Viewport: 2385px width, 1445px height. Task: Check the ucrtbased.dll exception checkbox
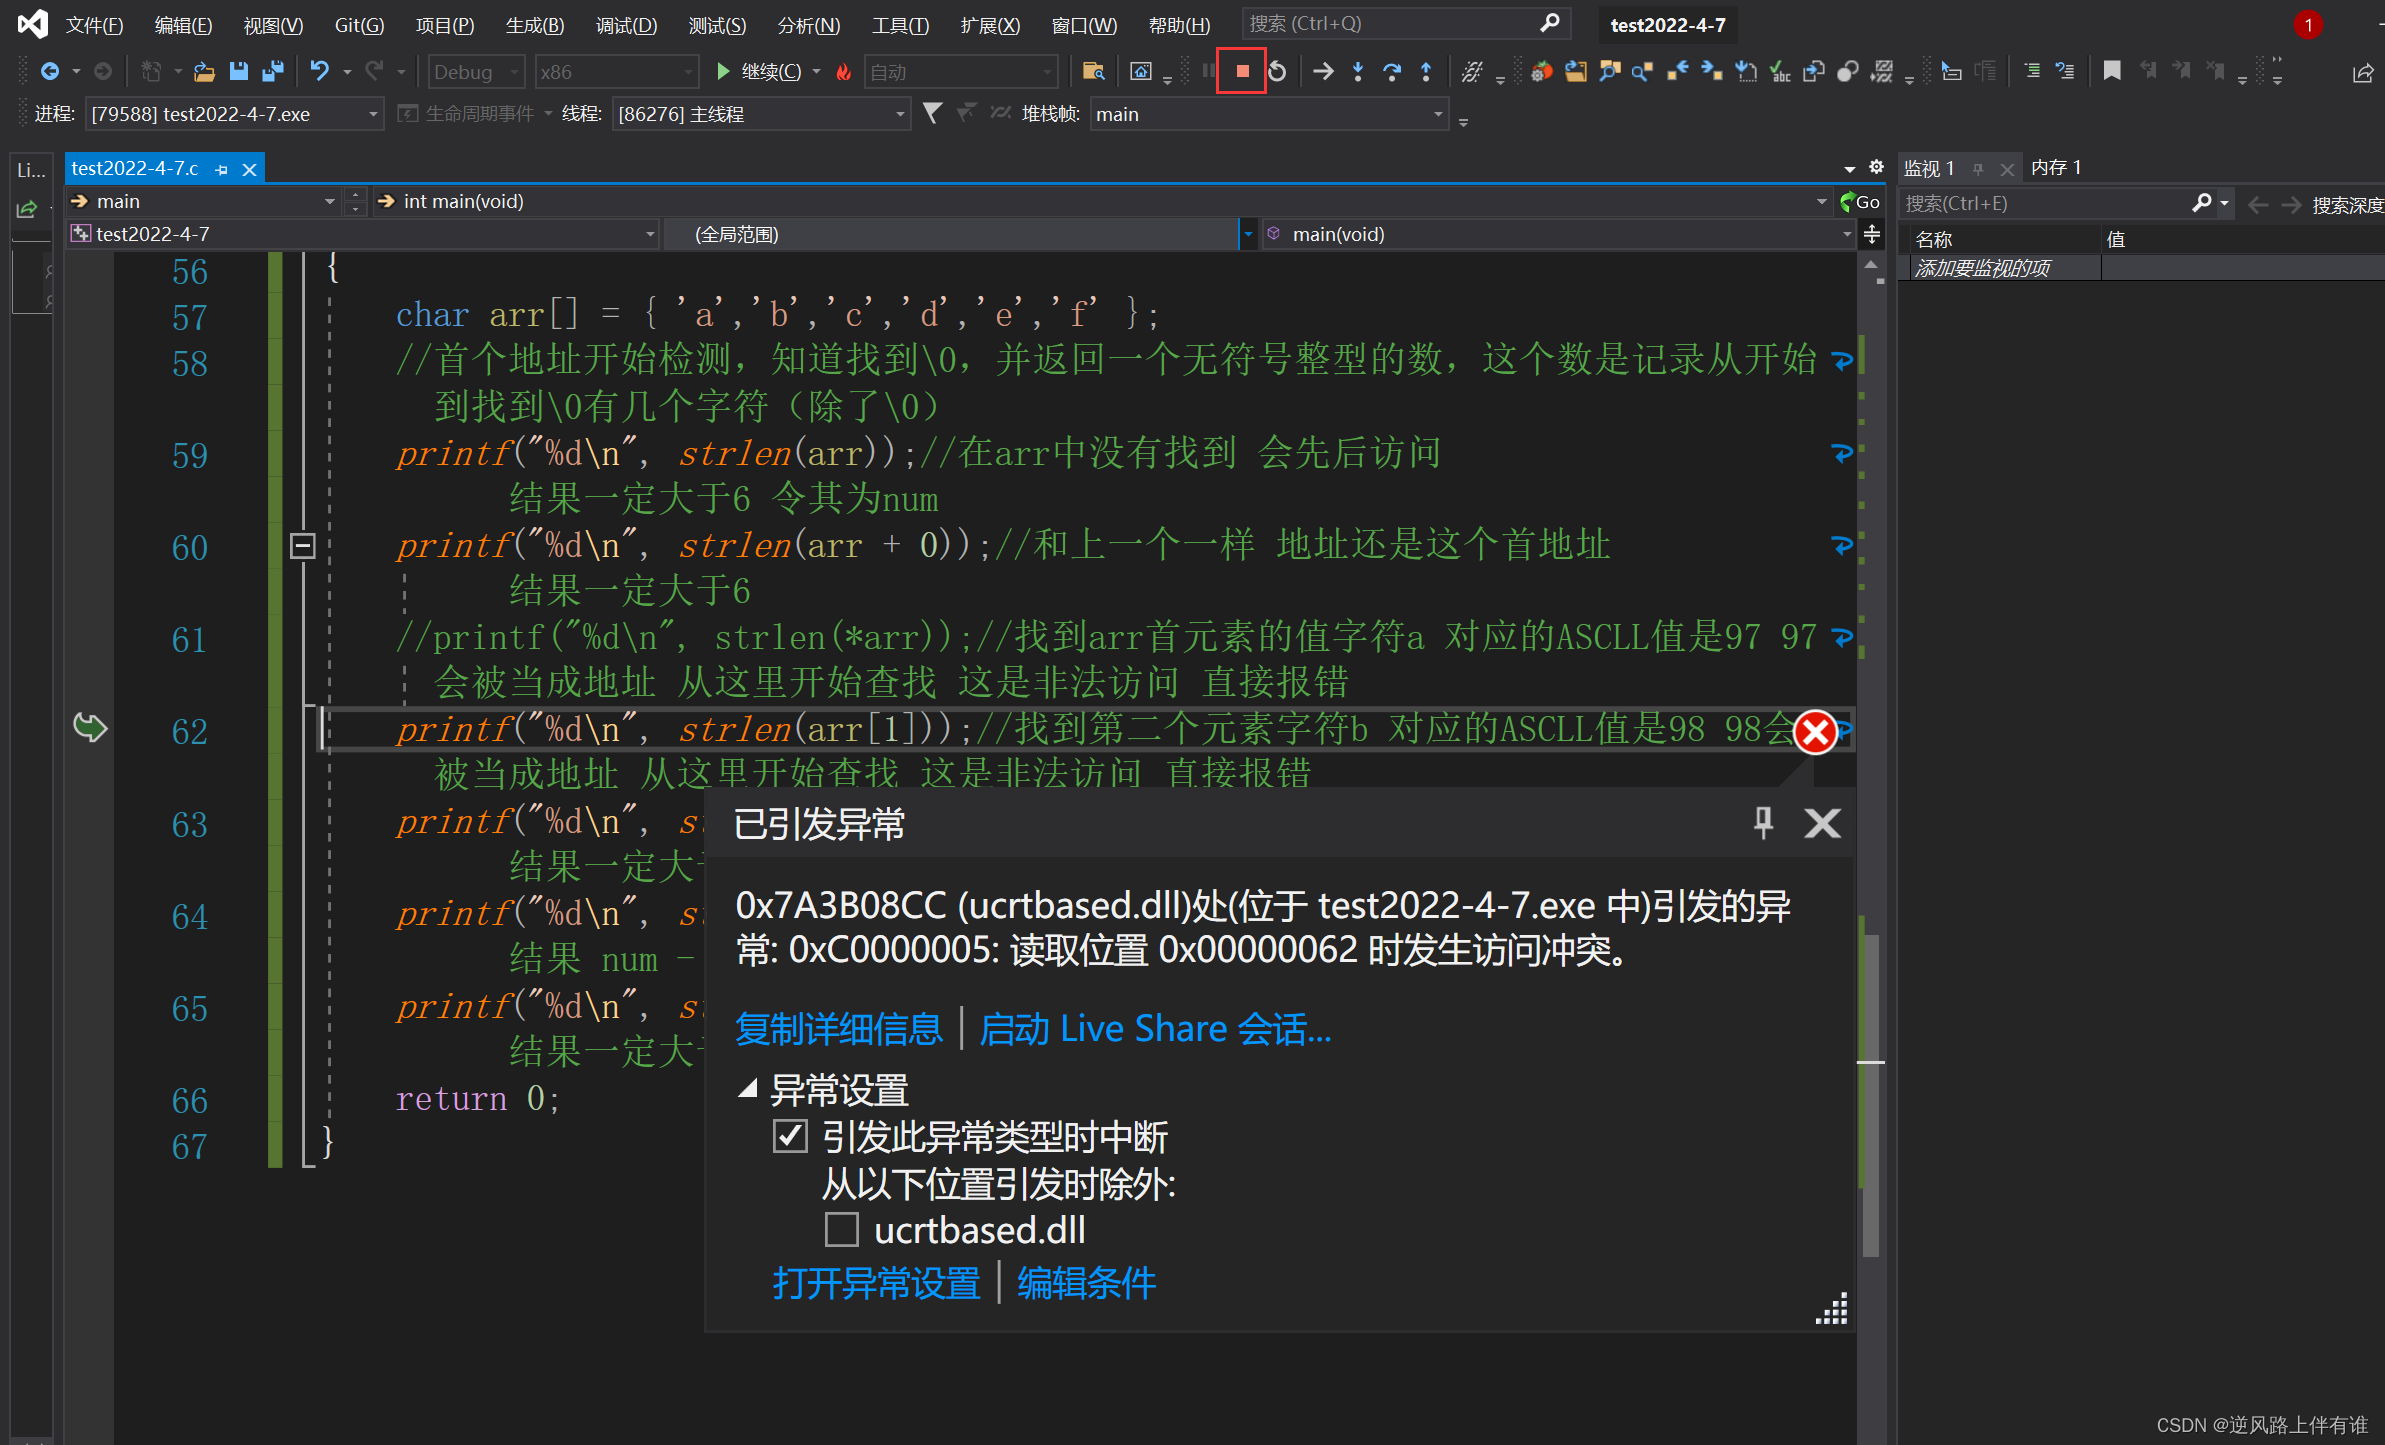[x=841, y=1229]
